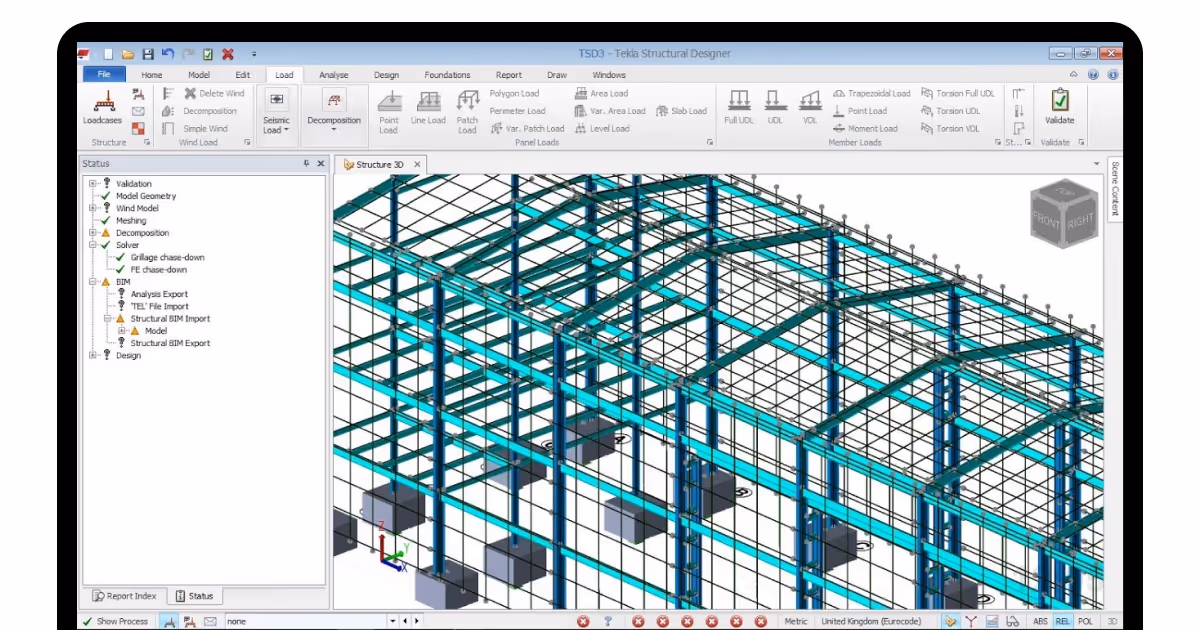Open the Scene Content side panel
1200x630 pixels.
pyautogui.click(x=1115, y=189)
